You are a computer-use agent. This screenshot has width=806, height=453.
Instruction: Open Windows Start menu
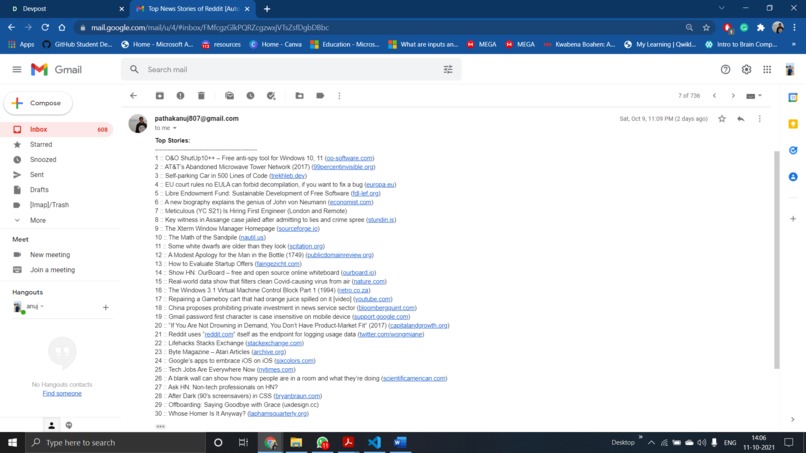click(x=12, y=442)
